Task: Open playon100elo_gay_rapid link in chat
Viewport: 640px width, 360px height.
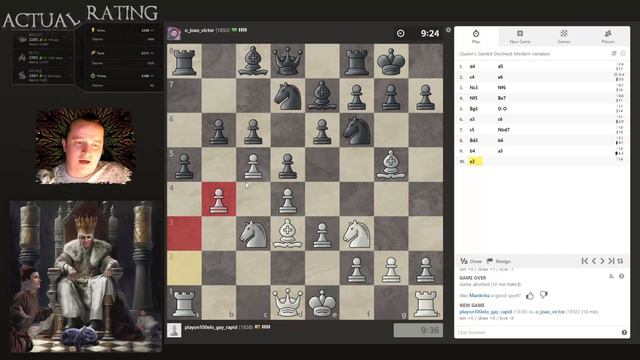Action: (485, 312)
